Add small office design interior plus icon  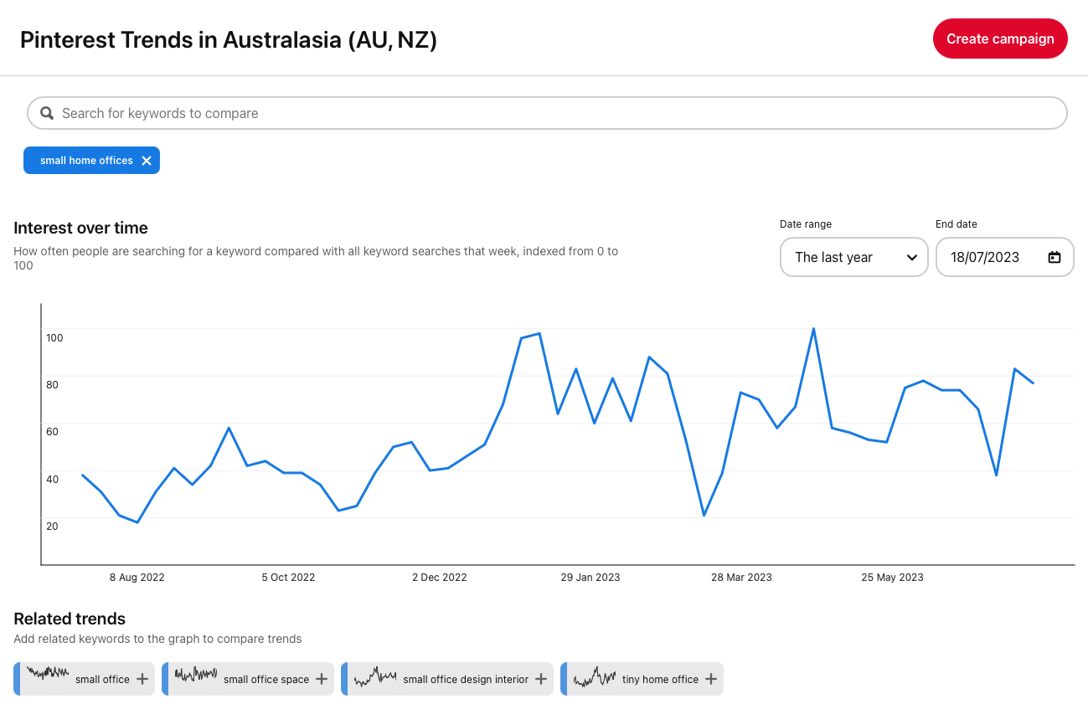pyautogui.click(x=540, y=679)
